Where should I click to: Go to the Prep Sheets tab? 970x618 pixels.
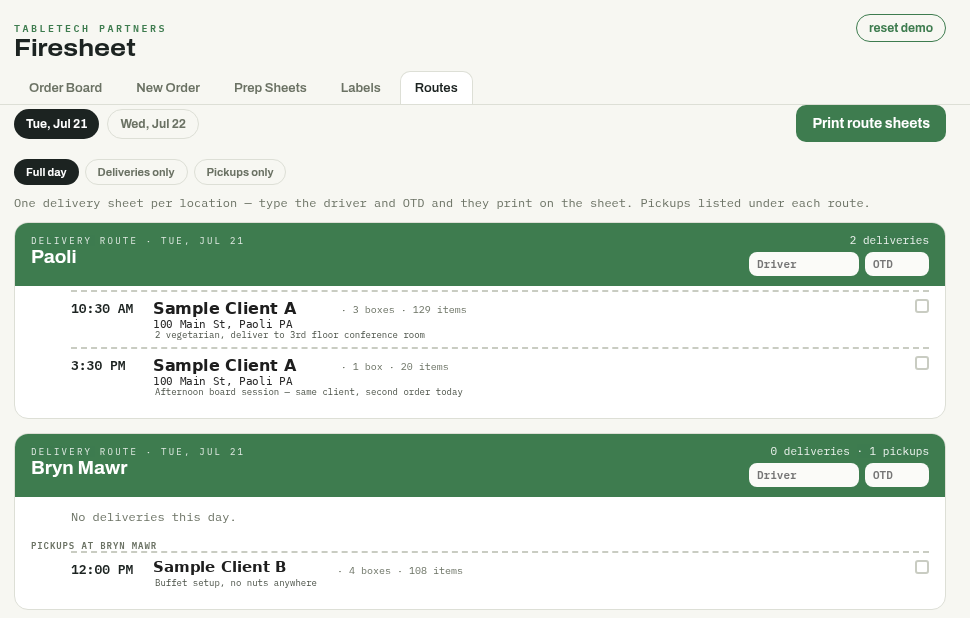point(270,88)
